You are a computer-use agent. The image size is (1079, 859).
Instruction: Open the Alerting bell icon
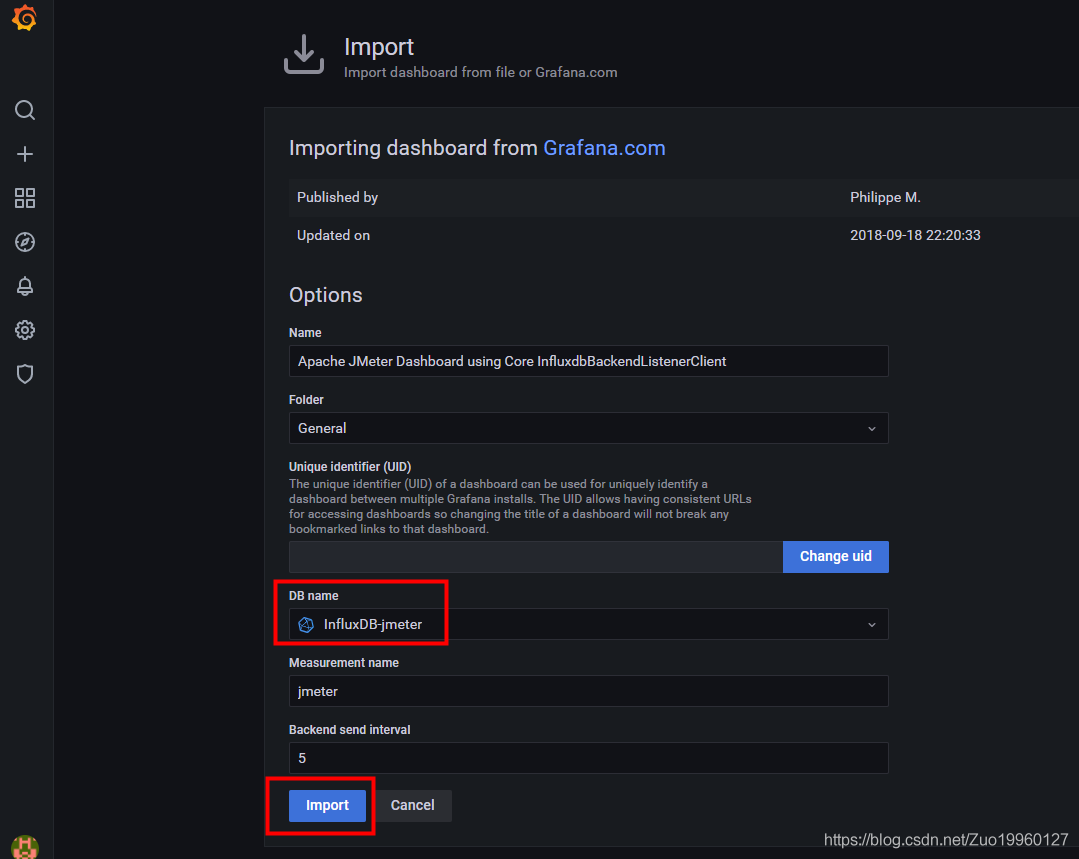(25, 286)
